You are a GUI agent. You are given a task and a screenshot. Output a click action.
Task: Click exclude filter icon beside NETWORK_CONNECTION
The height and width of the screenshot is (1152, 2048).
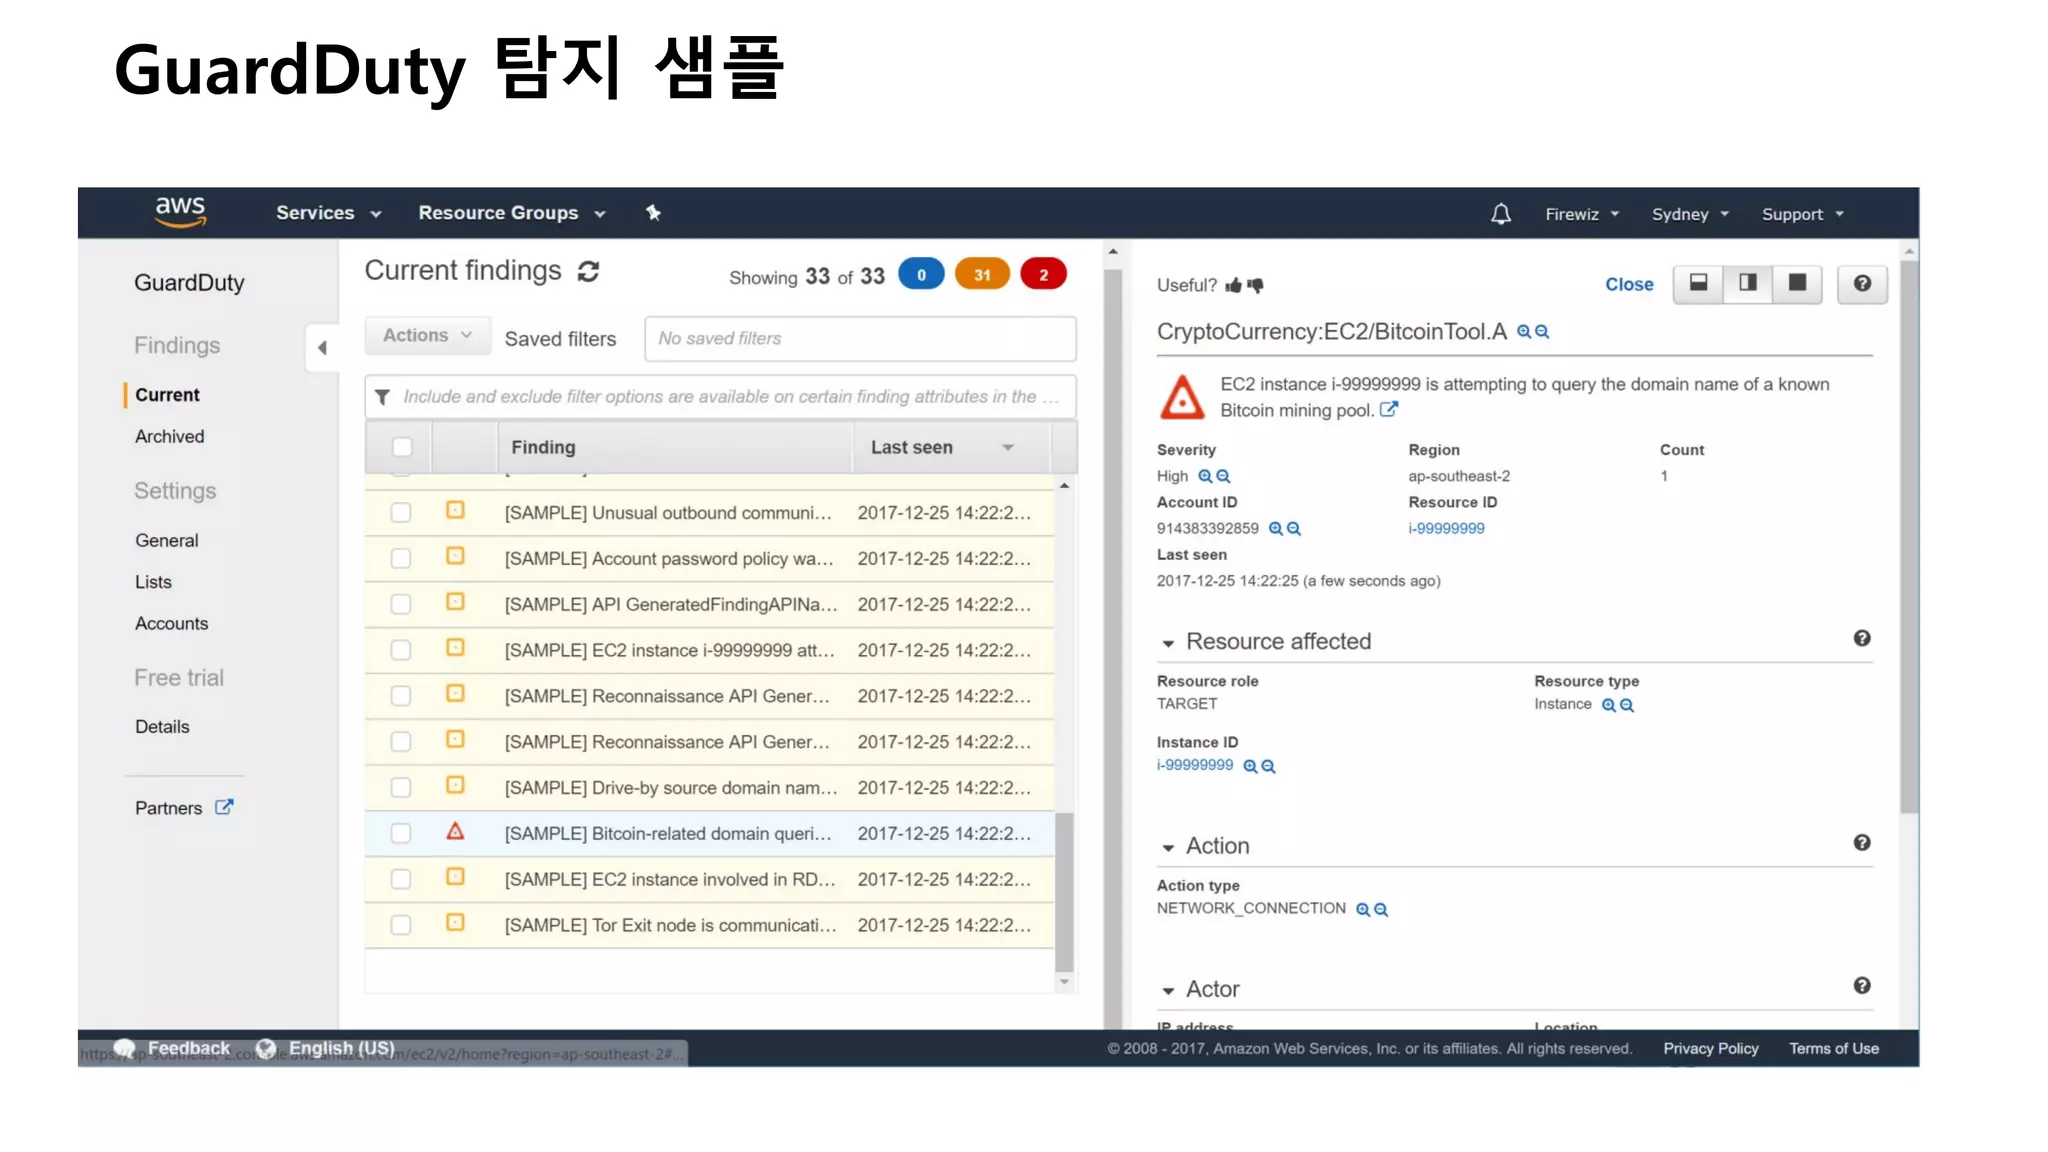(x=1381, y=909)
